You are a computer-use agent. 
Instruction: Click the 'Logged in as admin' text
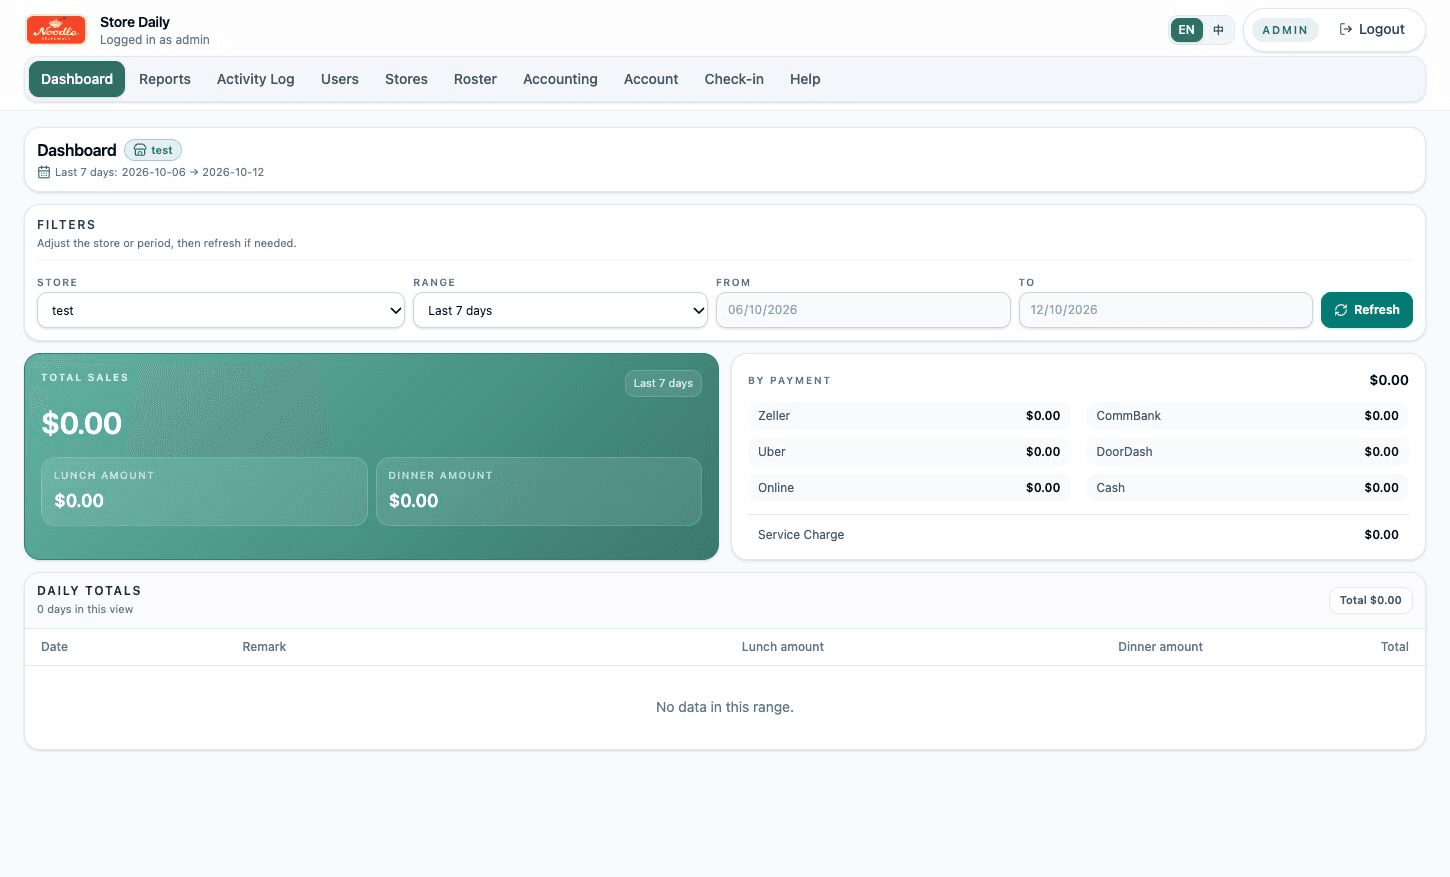pos(155,40)
